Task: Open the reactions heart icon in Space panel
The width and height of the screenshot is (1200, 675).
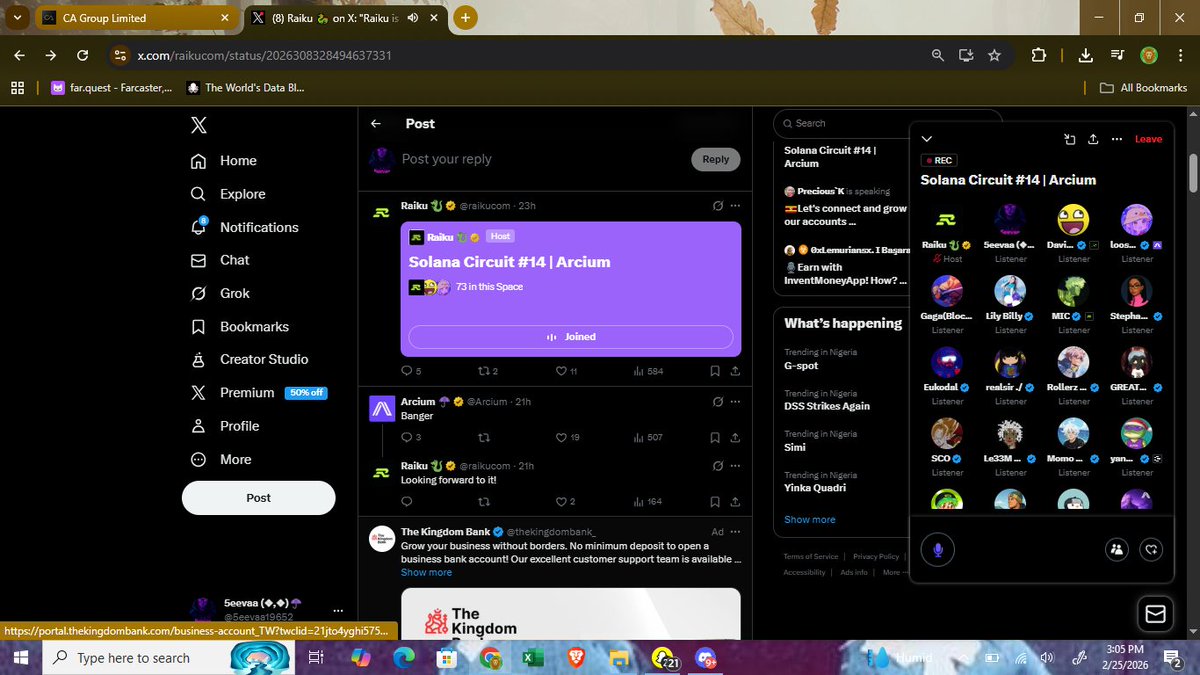Action: coord(1151,548)
